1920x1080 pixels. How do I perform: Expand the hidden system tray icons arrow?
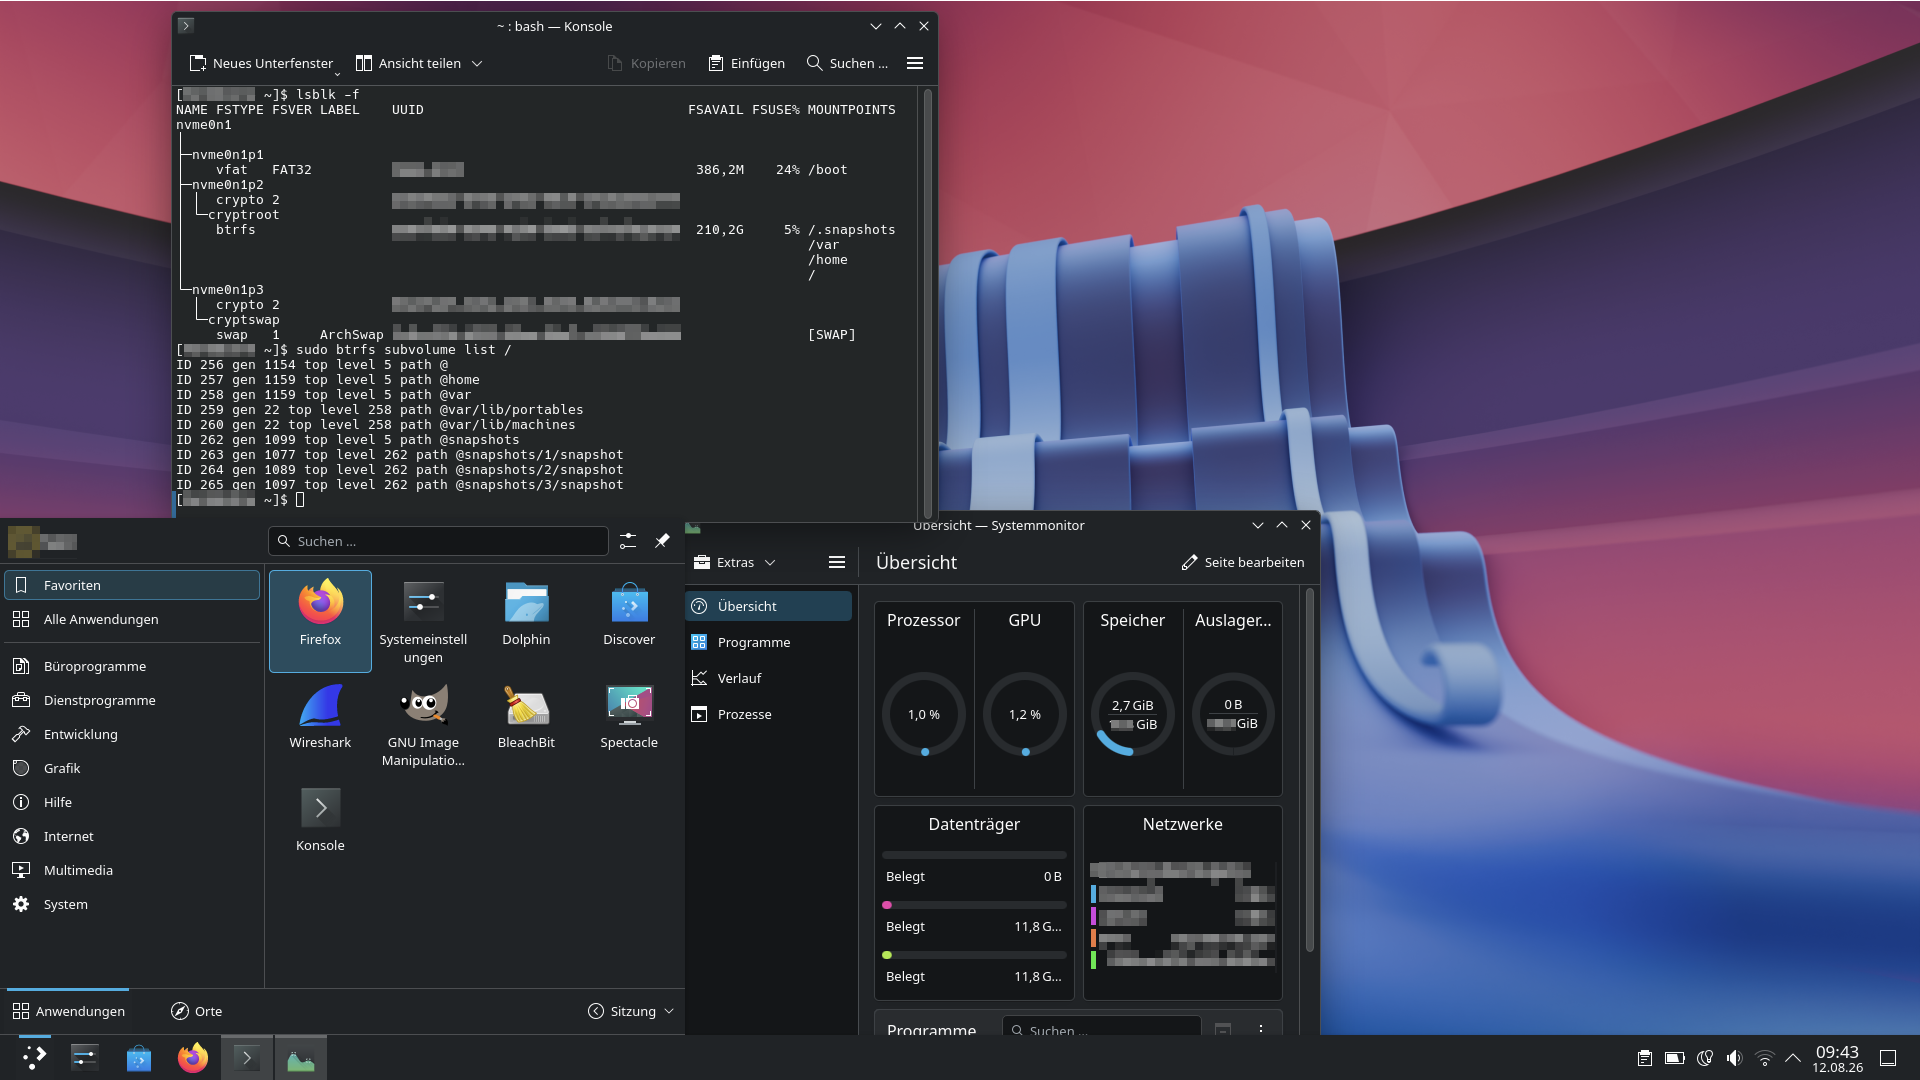pos(1793,1058)
